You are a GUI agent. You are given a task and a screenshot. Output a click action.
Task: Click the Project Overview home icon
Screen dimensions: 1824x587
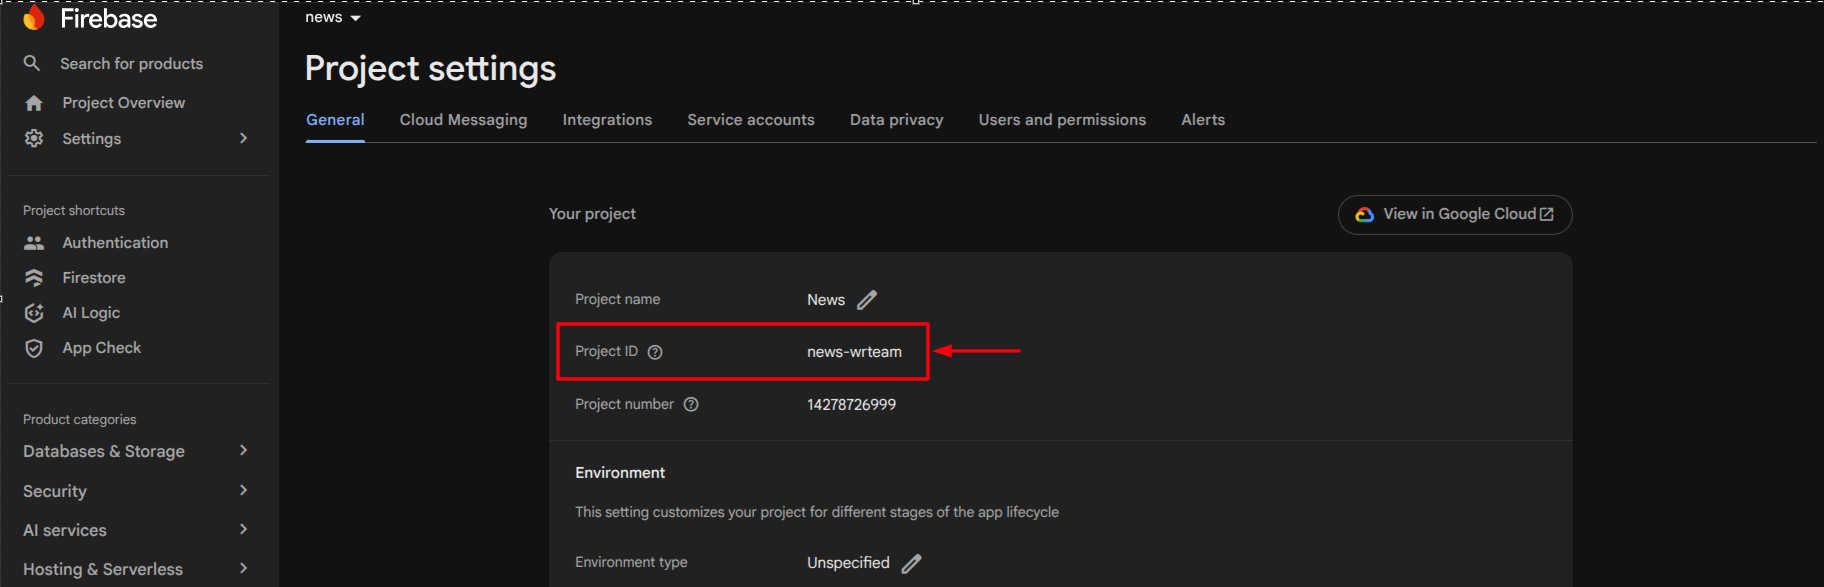[34, 103]
